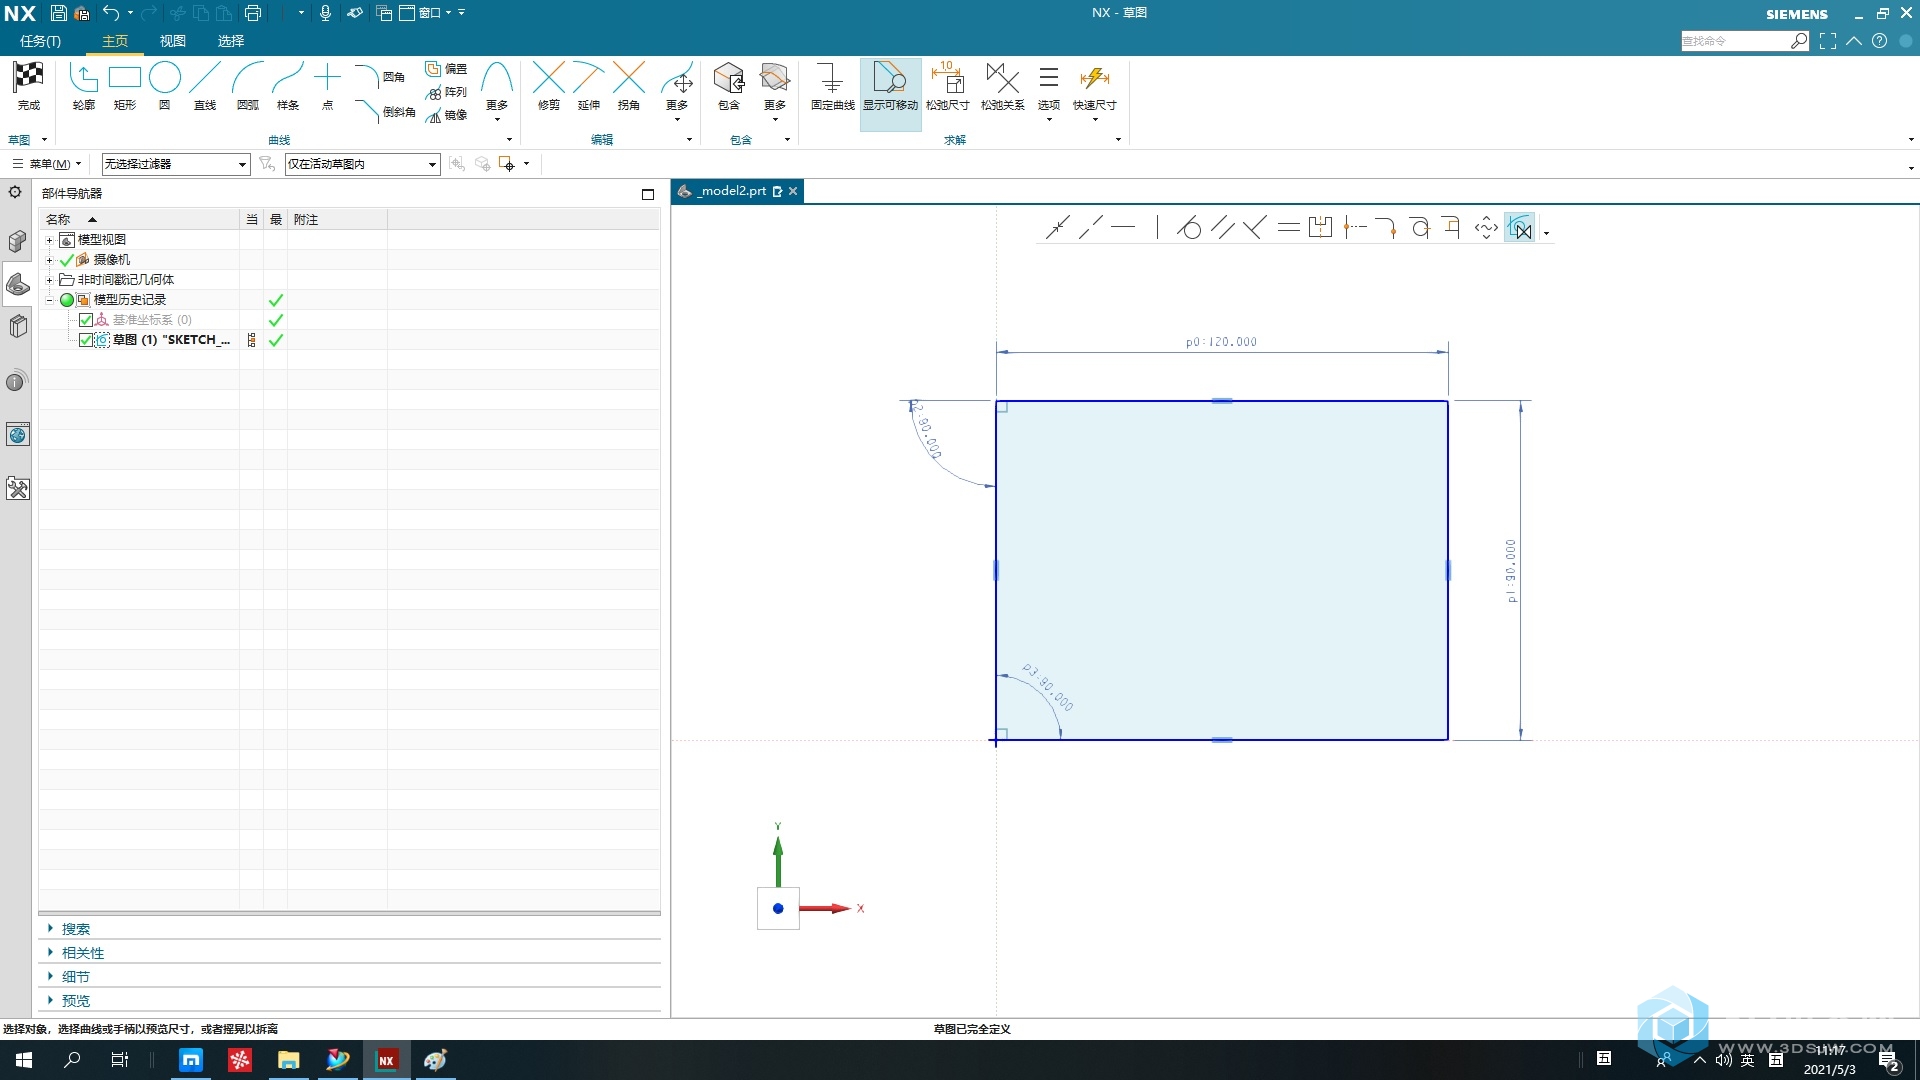This screenshot has width=1920, height=1080.
Task: Click the 无选择过滤器 dropdown
Action: [173, 164]
